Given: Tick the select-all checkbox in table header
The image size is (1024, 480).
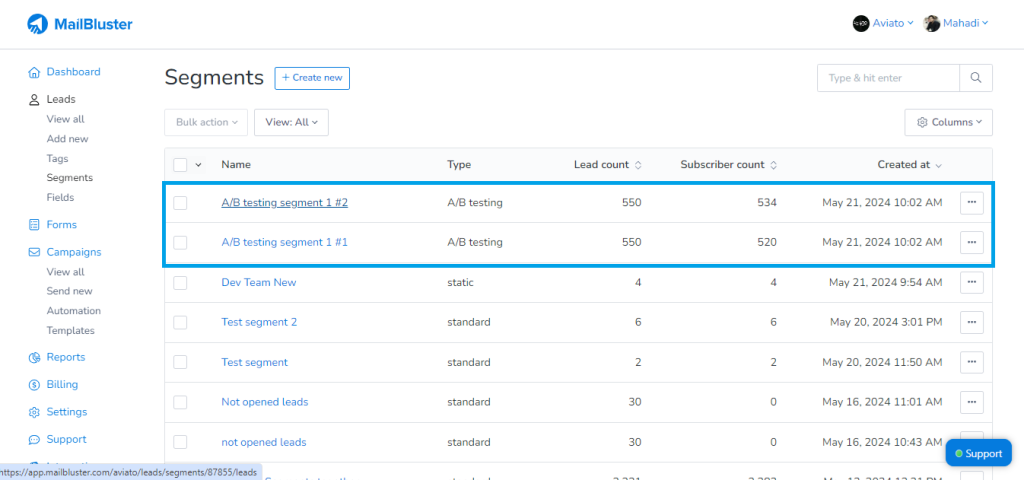Looking at the screenshot, I should point(180,165).
